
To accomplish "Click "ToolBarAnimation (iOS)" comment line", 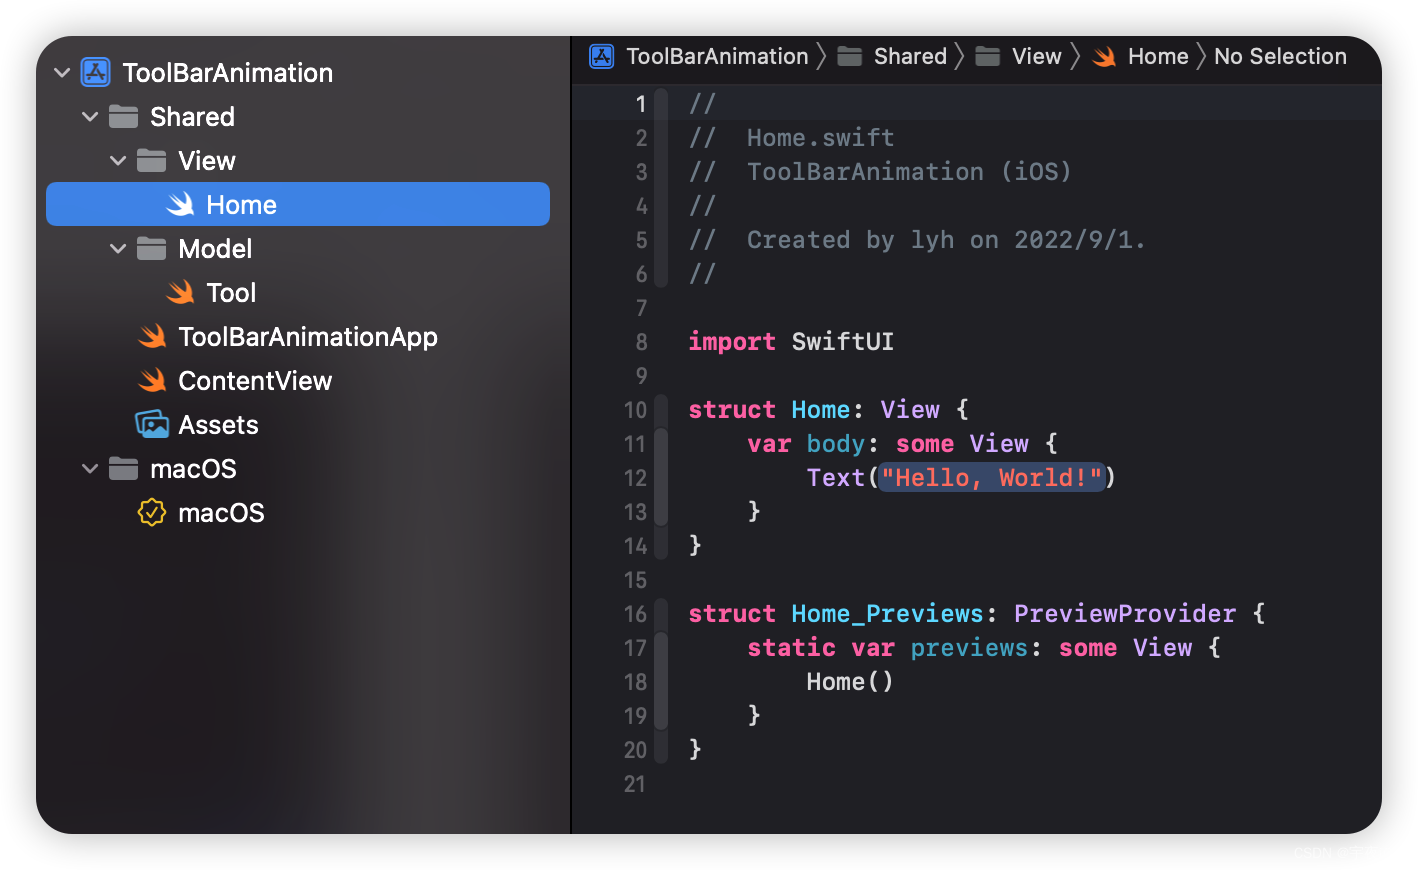I will click(x=910, y=172).
